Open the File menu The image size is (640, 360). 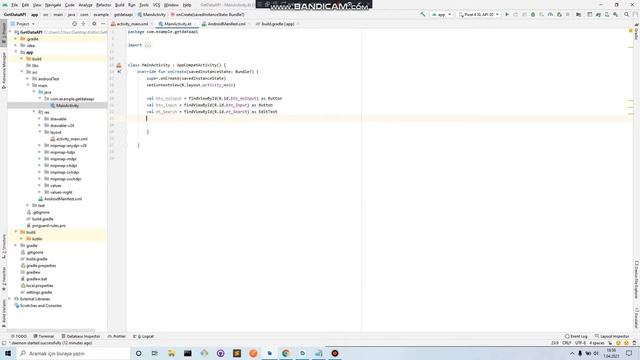(x=14, y=5)
